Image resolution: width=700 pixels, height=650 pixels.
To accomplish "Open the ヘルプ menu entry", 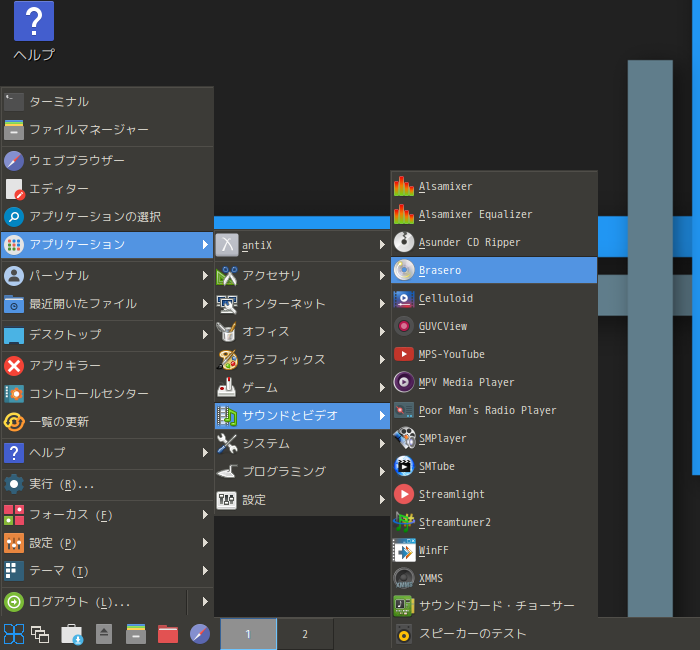I will pyautogui.click(x=107, y=453).
